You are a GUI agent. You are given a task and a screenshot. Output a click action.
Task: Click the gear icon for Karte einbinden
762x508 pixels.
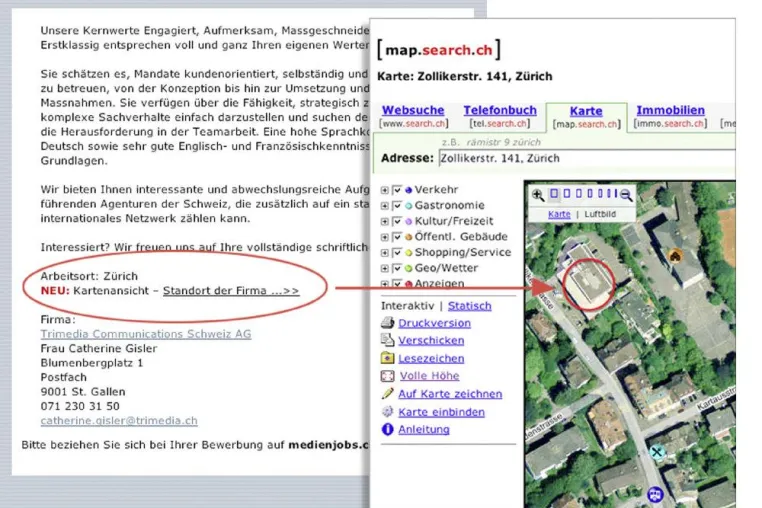pyautogui.click(x=387, y=411)
